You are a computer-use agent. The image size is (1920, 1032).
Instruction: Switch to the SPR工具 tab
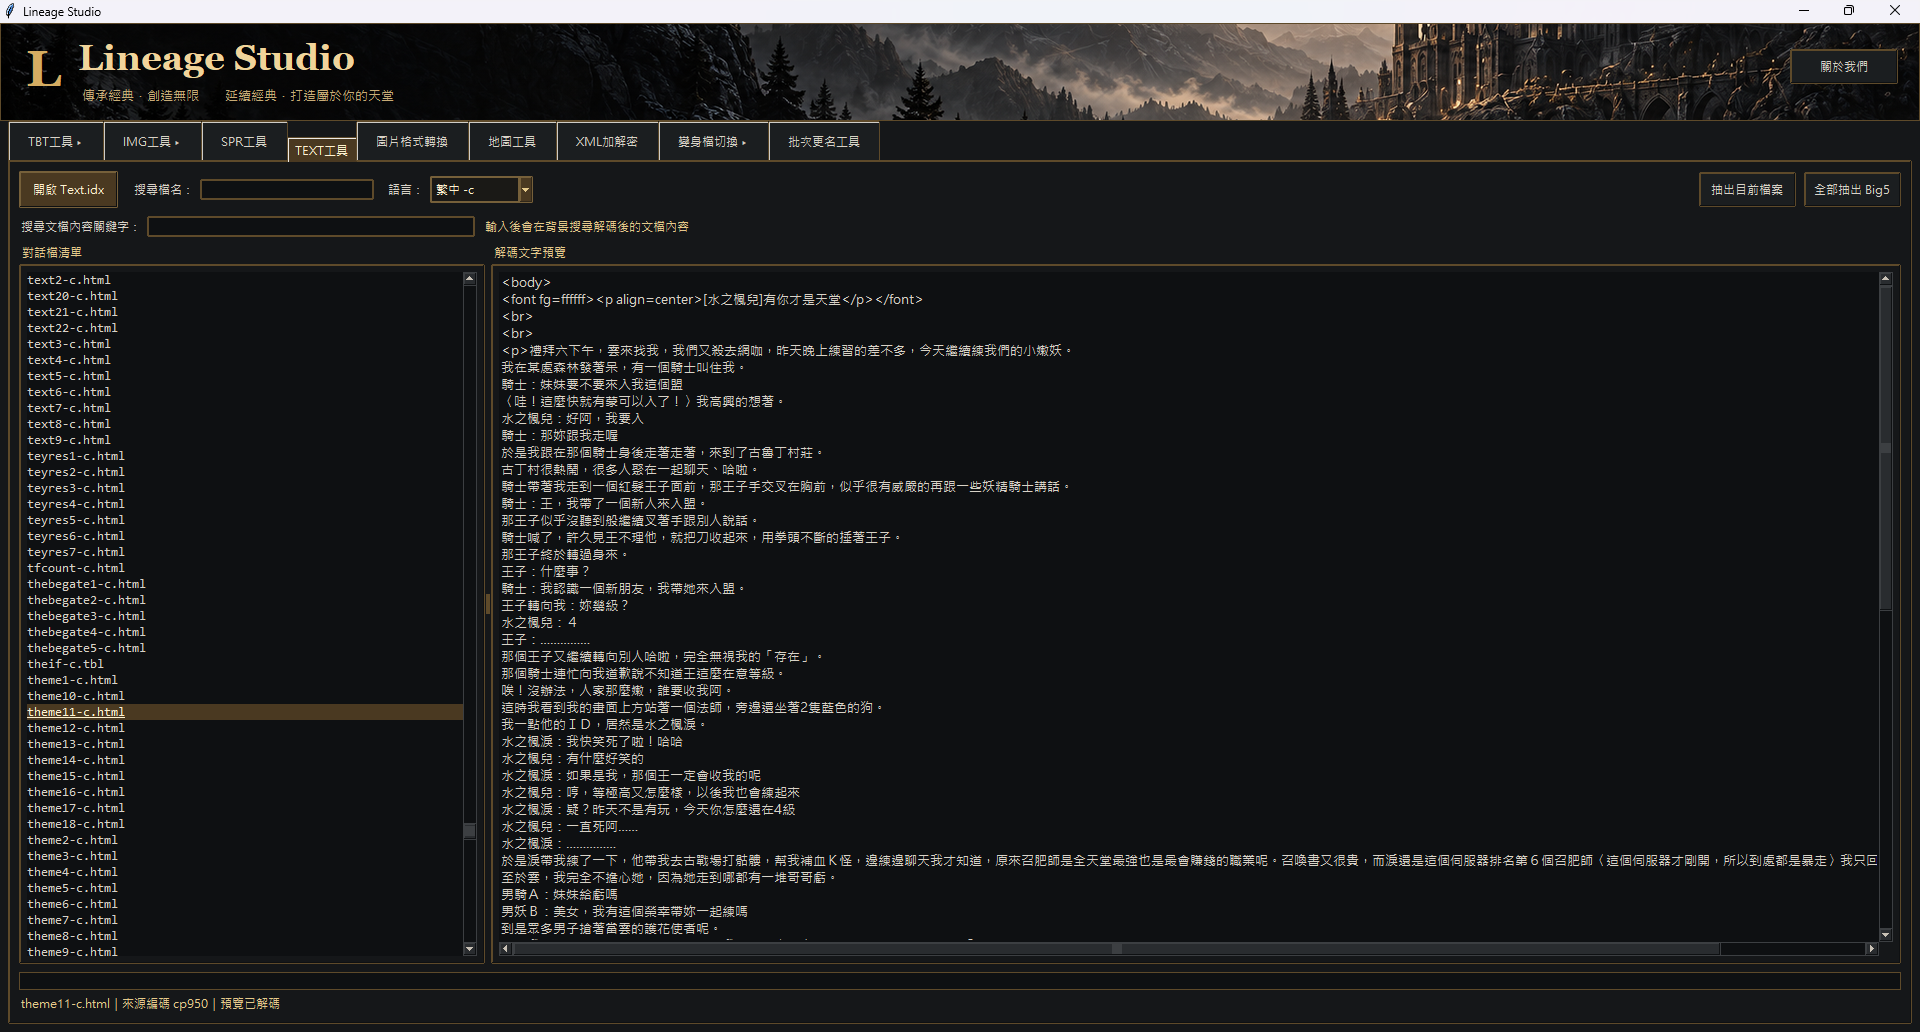pos(244,142)
